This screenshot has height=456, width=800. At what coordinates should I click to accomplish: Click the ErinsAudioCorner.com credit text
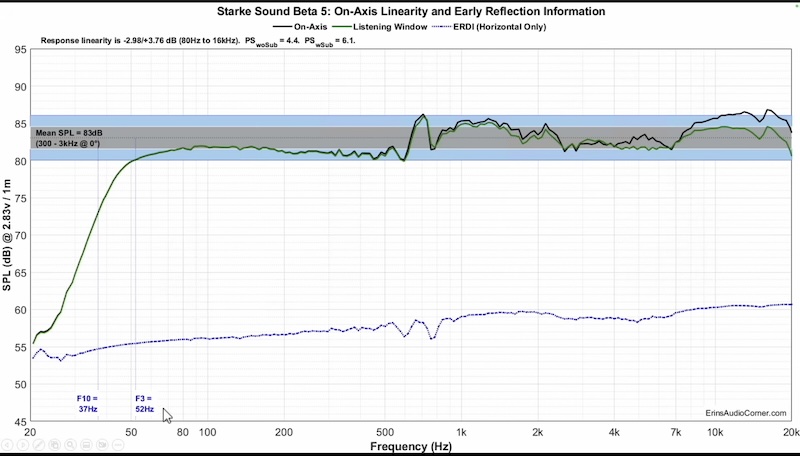[746, 413]
